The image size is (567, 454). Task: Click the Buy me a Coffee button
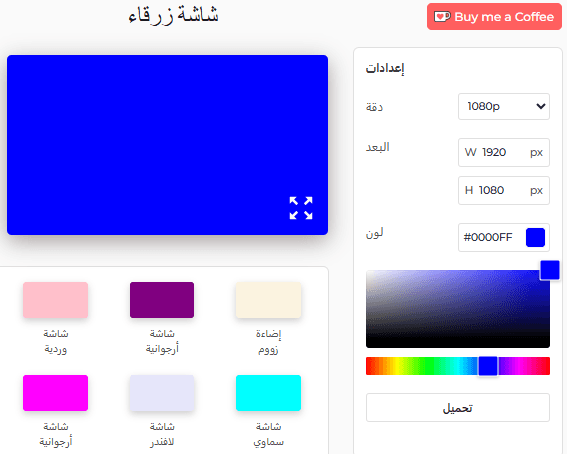coord(494,17)
